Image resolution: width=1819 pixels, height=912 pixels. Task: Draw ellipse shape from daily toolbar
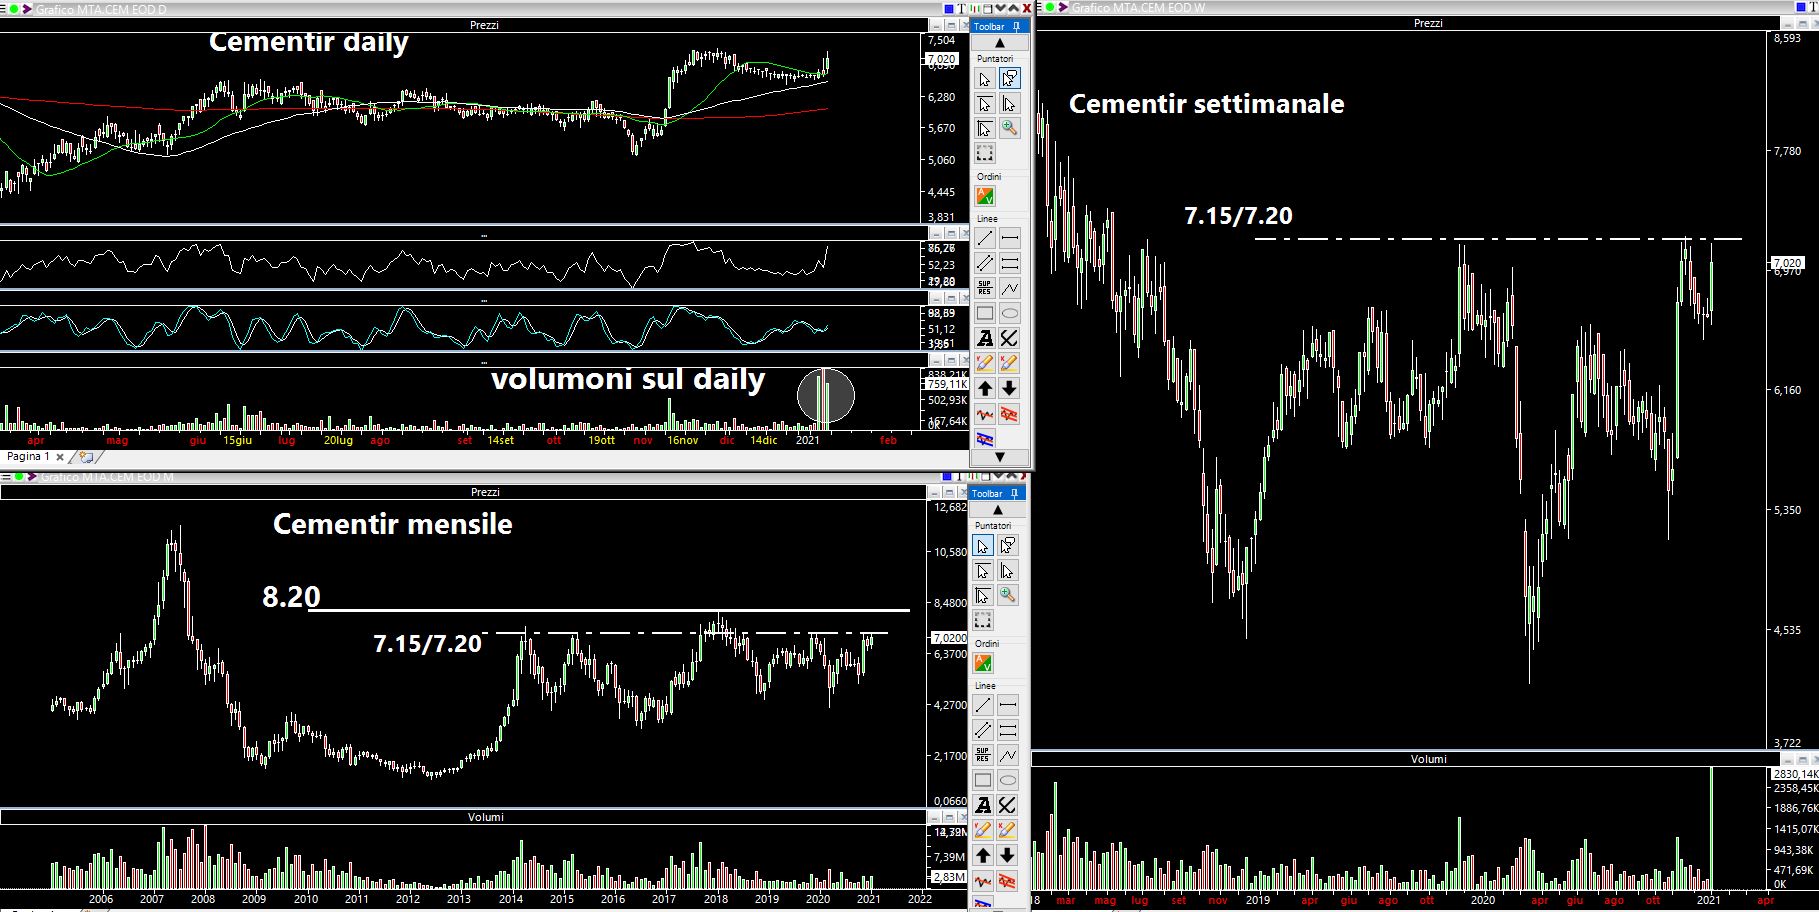(1009, 314)
